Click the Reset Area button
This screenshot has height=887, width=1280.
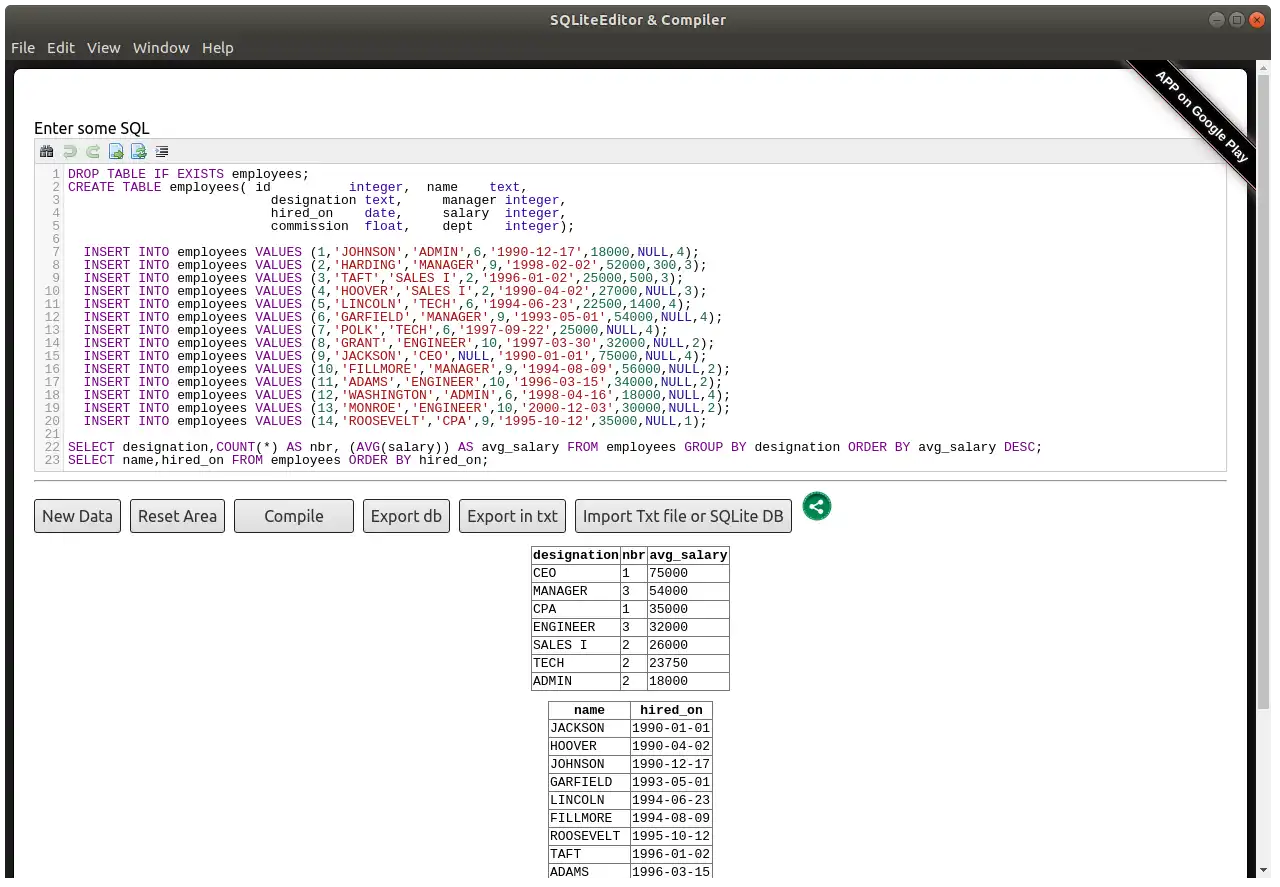[177, 516]
